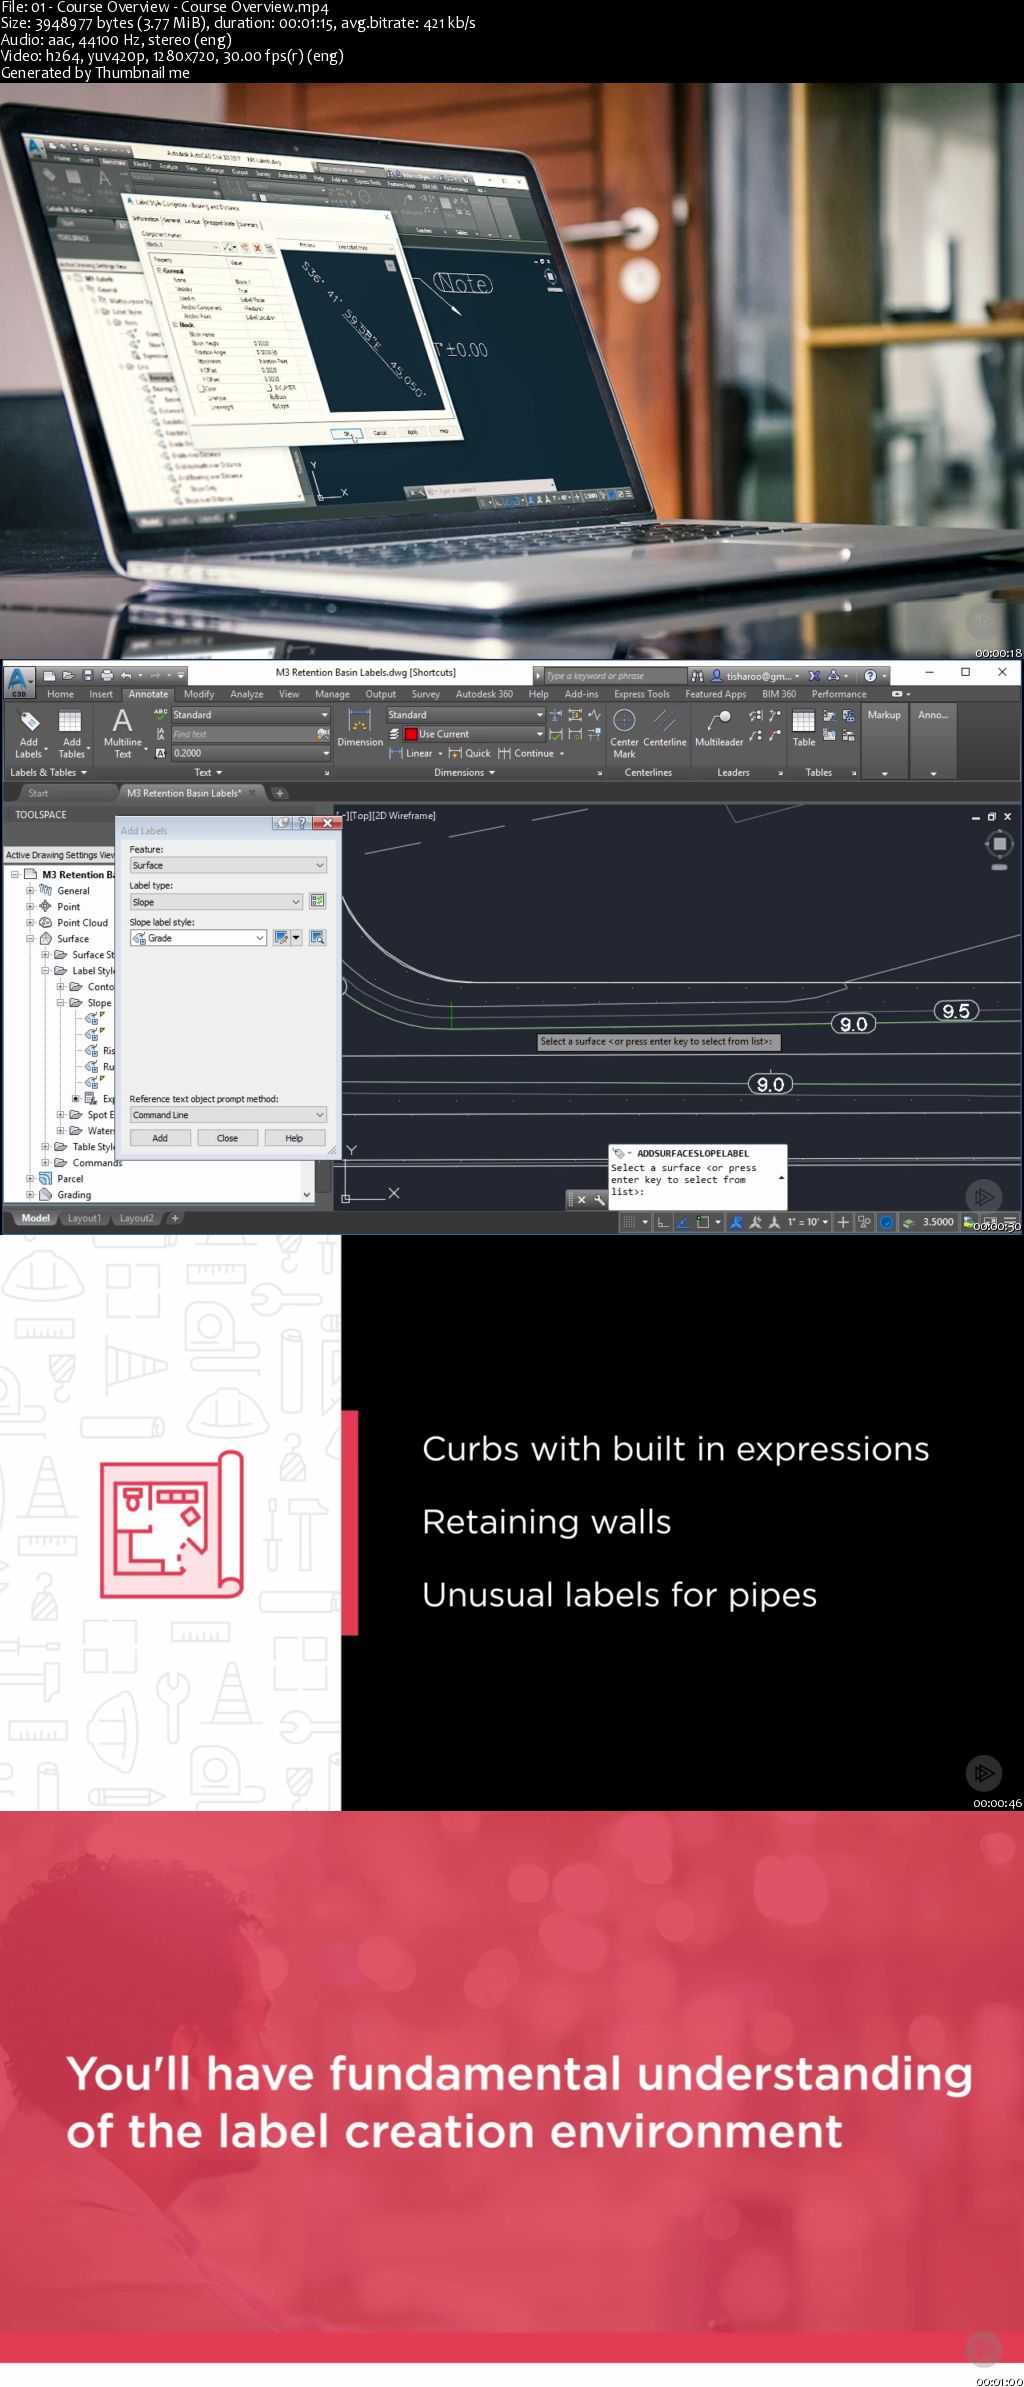Switch to the Home ribbon tab
1024x2387 pixels.
point(60,694)
